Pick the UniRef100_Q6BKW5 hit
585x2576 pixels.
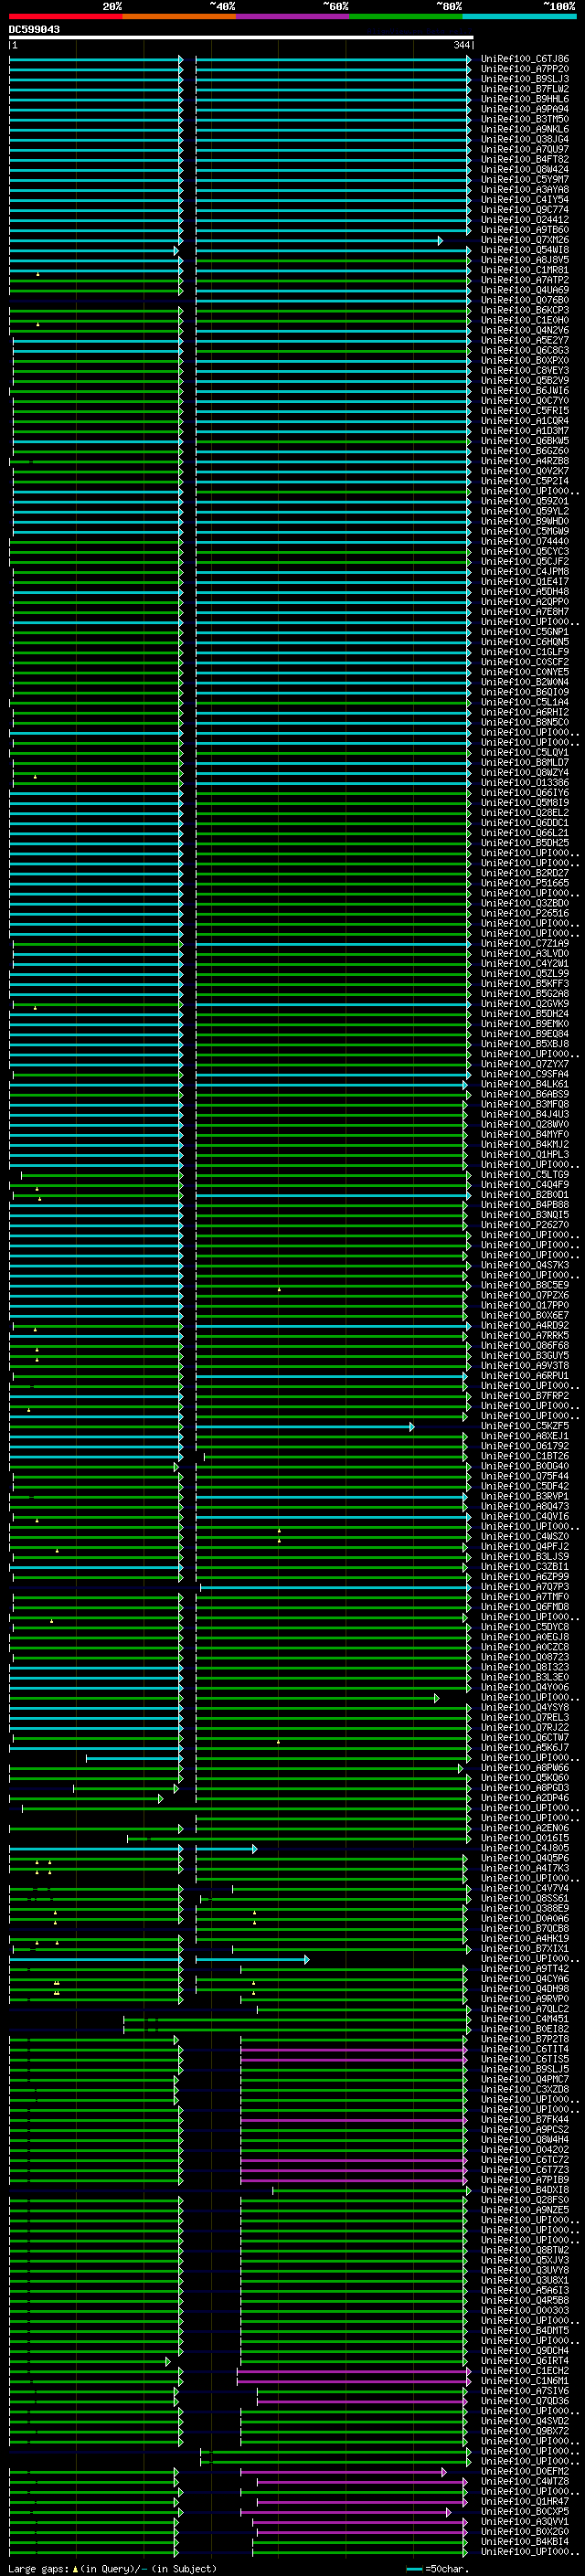click(525, 441)
